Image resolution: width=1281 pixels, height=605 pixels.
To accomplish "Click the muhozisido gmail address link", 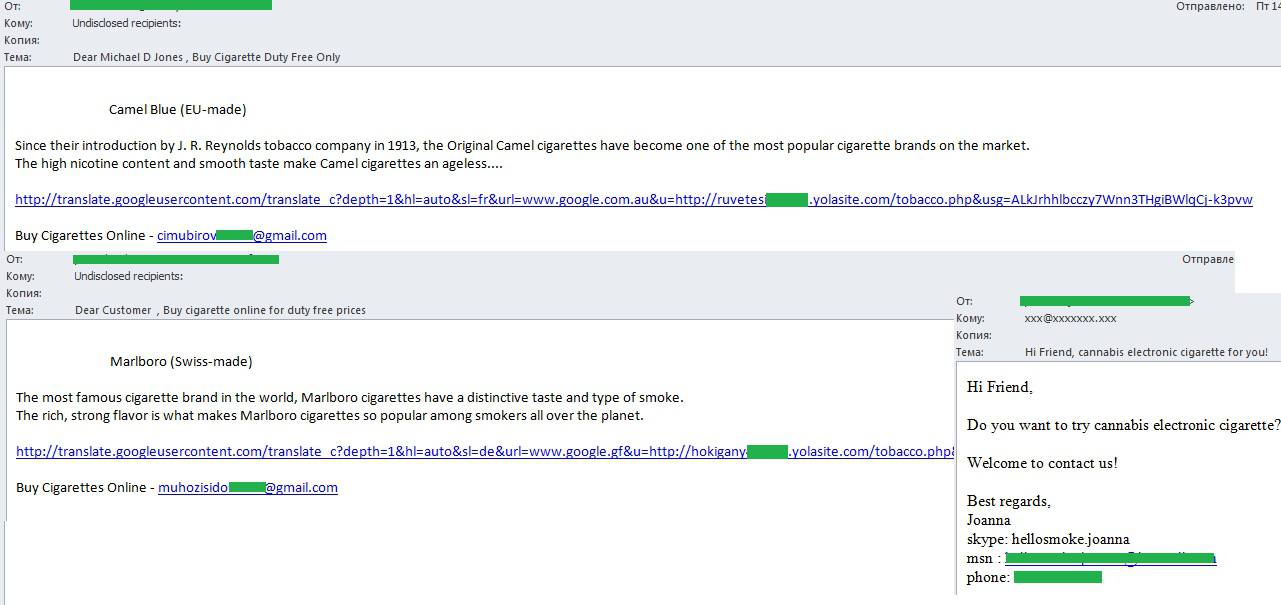I will point(248,488).
